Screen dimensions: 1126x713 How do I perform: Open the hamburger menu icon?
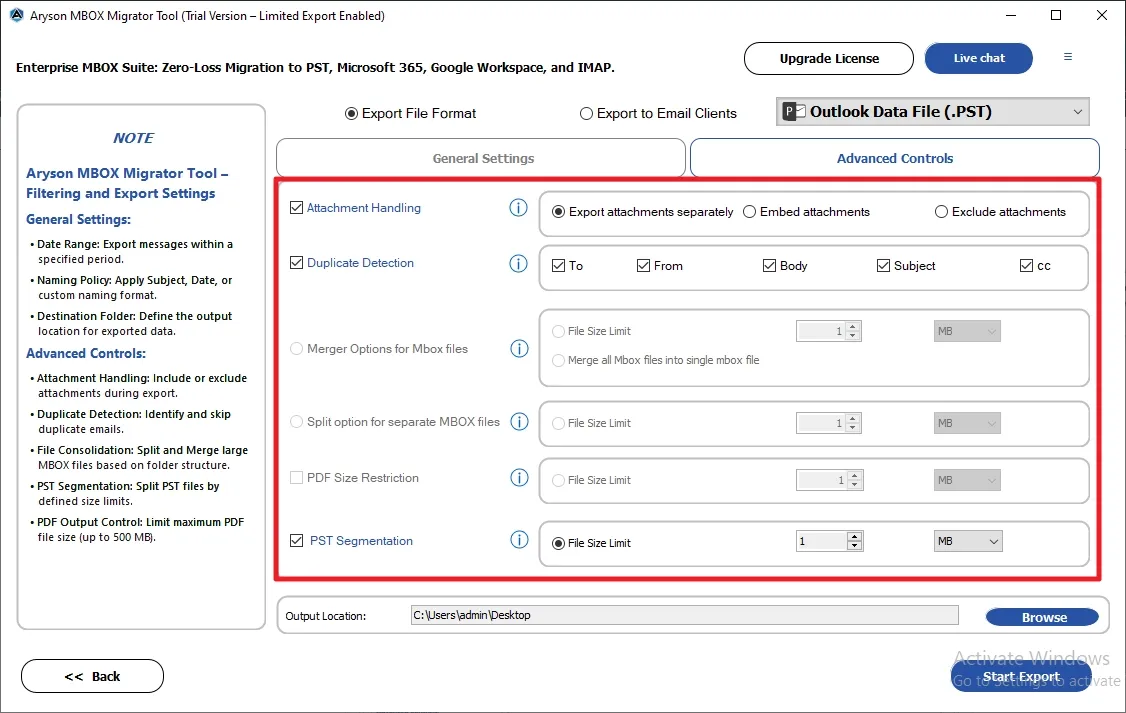click(x=1068, y=57)
